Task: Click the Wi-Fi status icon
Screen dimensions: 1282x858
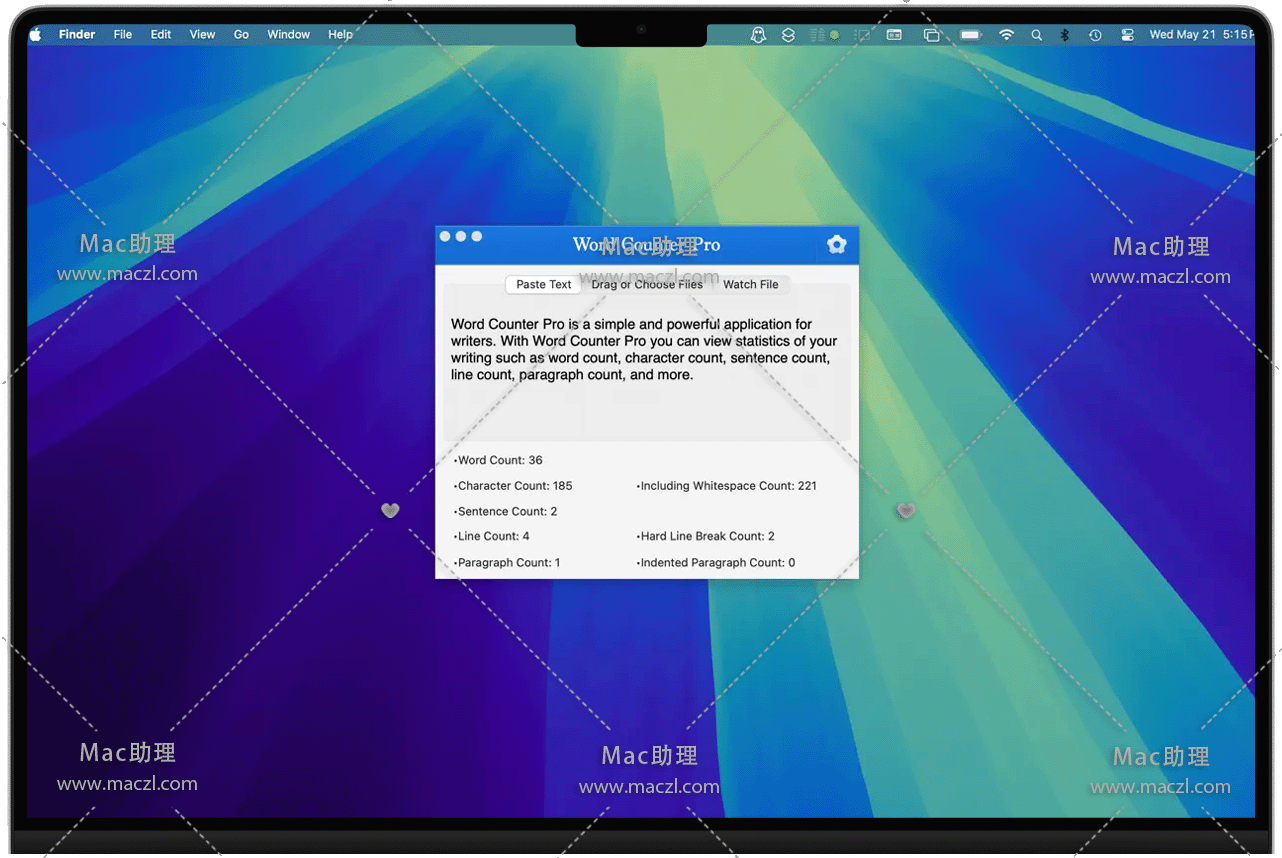Action: click(x=1006, y=35)
